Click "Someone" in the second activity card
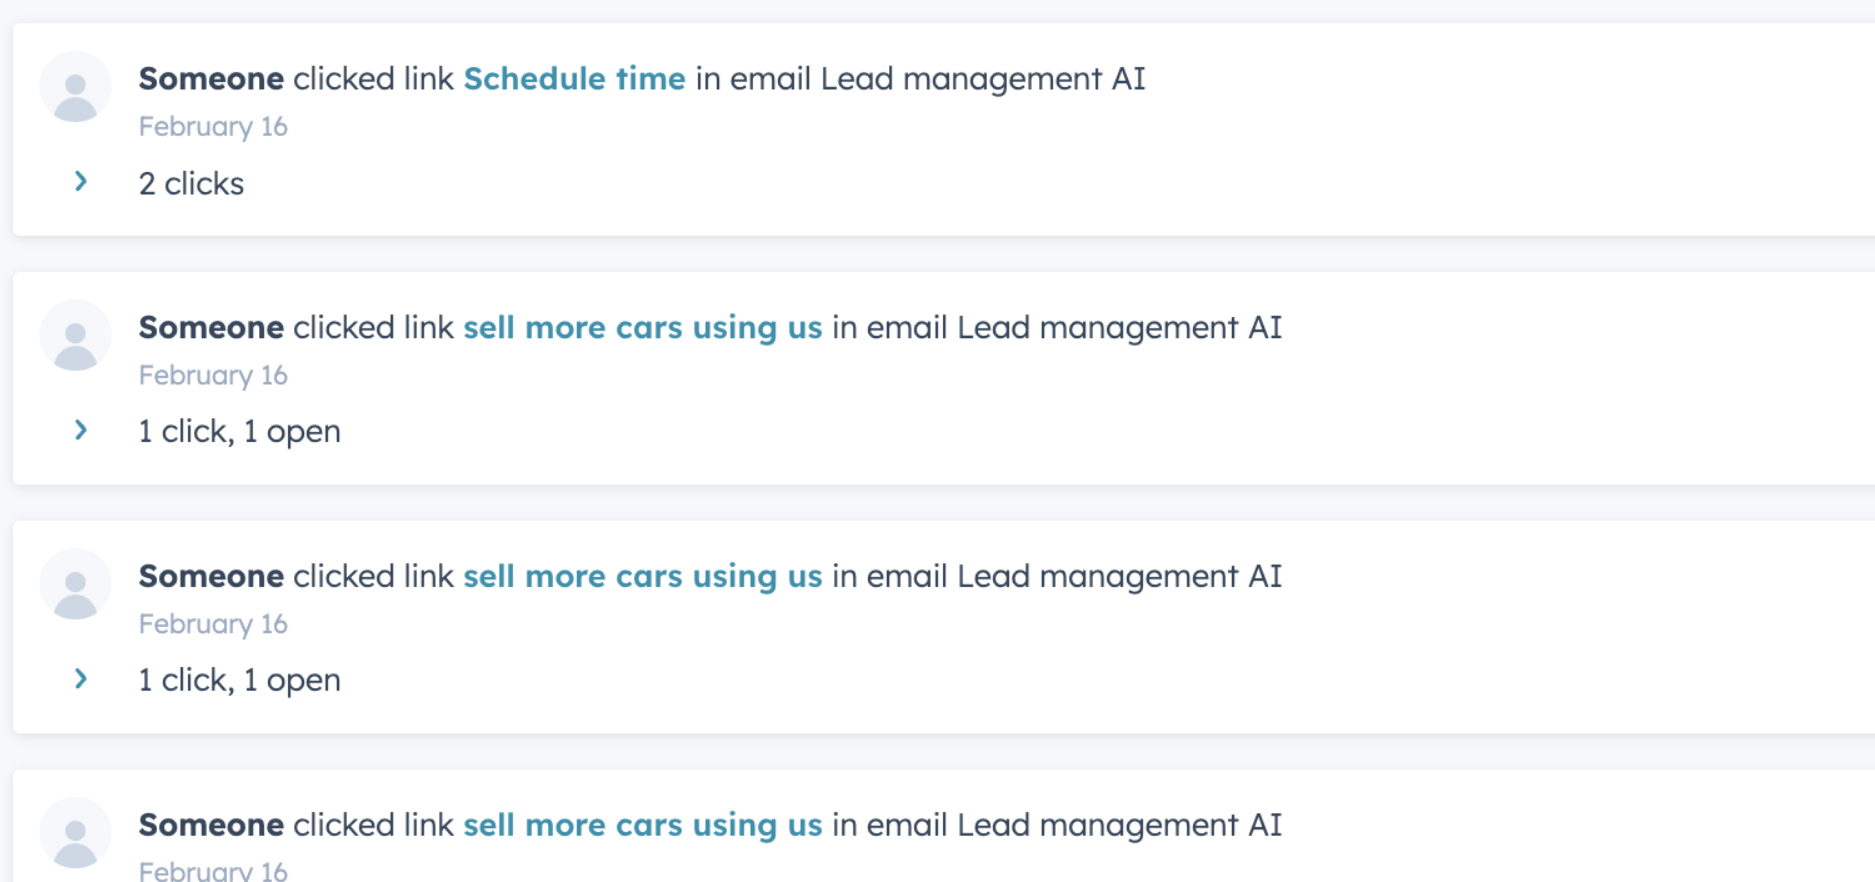The height and width of the screenshot is (882, 1875). click(211, 328)
